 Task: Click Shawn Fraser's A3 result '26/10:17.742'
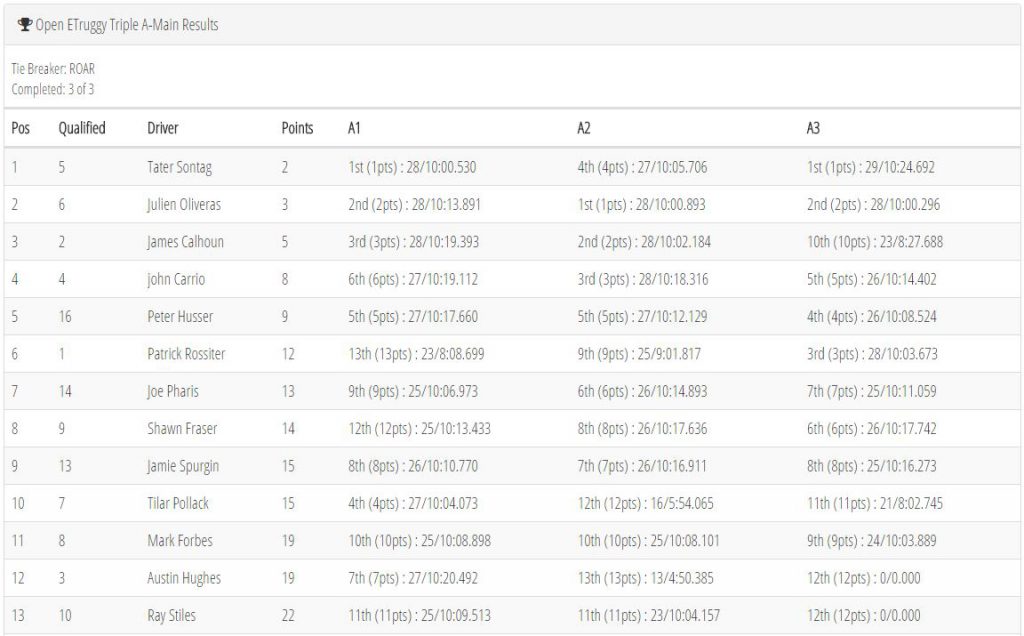coord(902,428)
